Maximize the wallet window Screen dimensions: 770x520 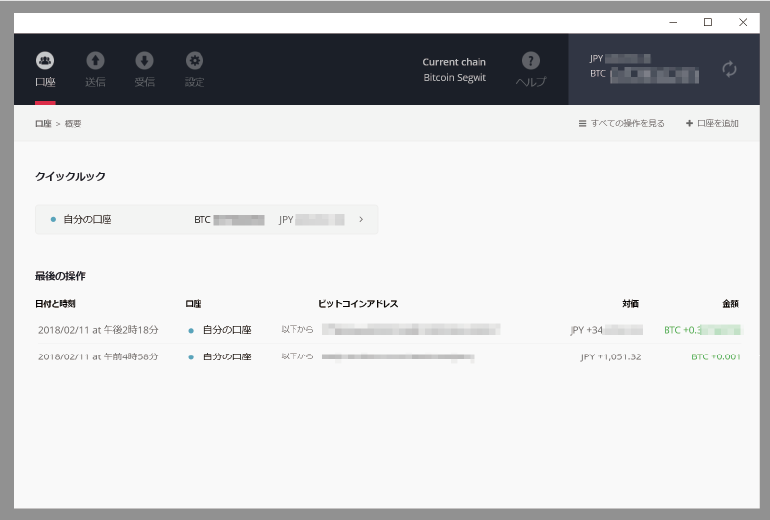tap(708, 22)
